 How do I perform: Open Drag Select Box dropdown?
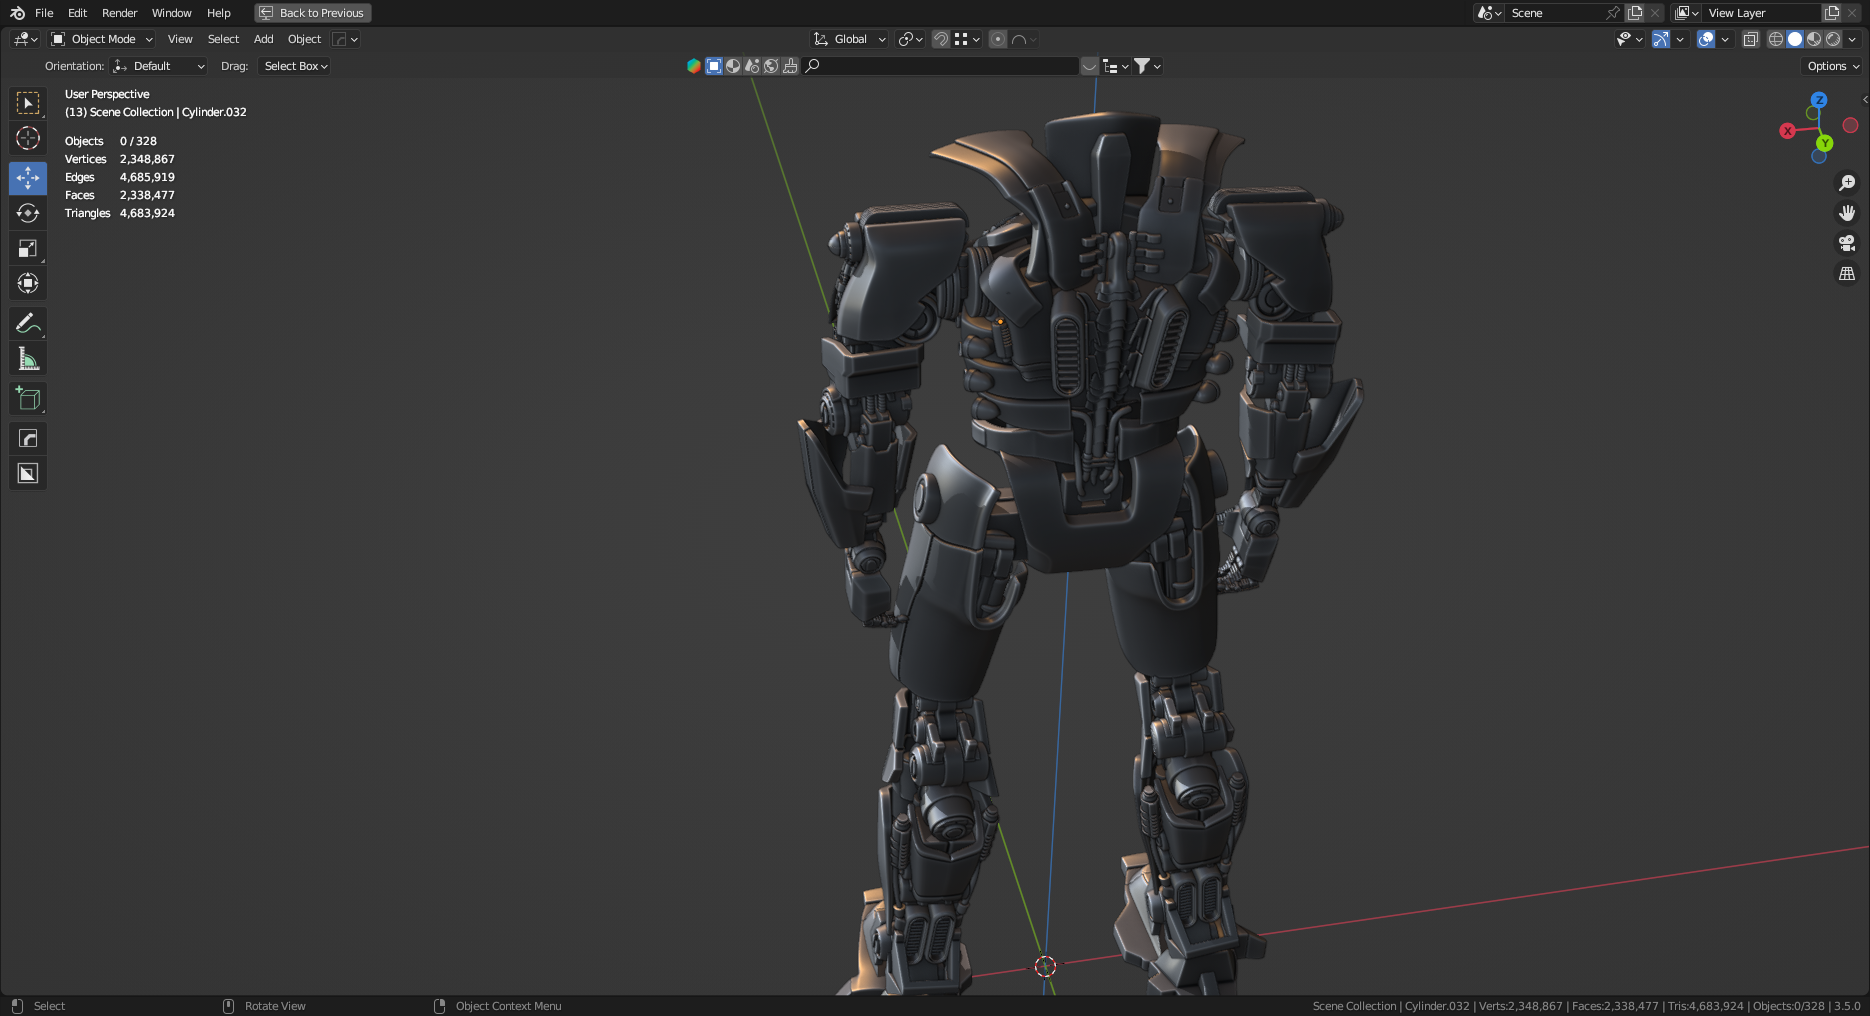click(294, 66)
